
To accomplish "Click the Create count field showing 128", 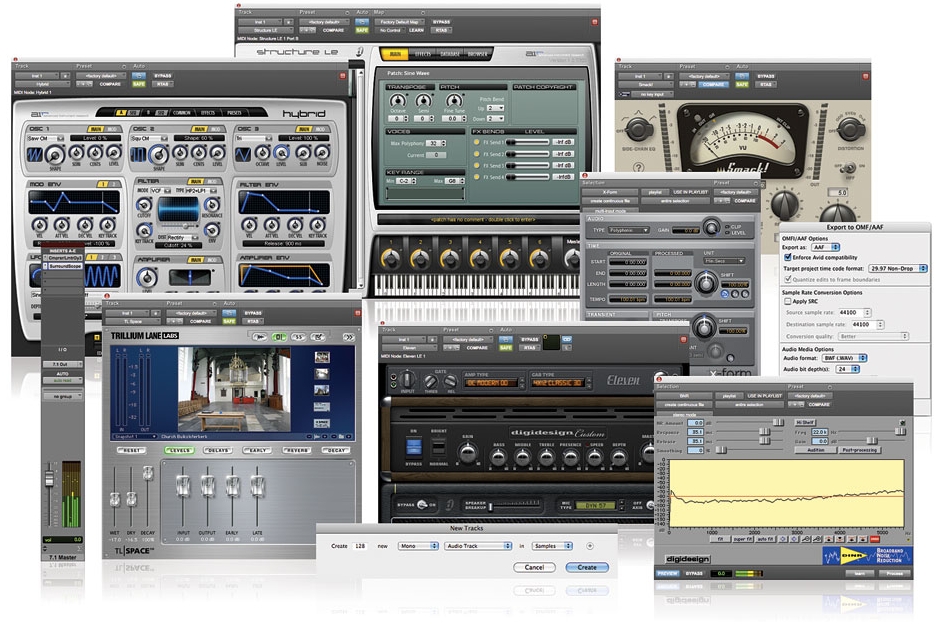I will coord(359,546).
